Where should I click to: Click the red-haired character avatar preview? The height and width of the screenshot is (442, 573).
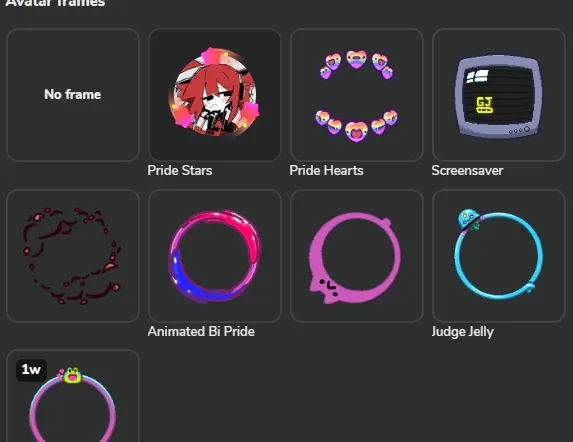tap(215, 94)
